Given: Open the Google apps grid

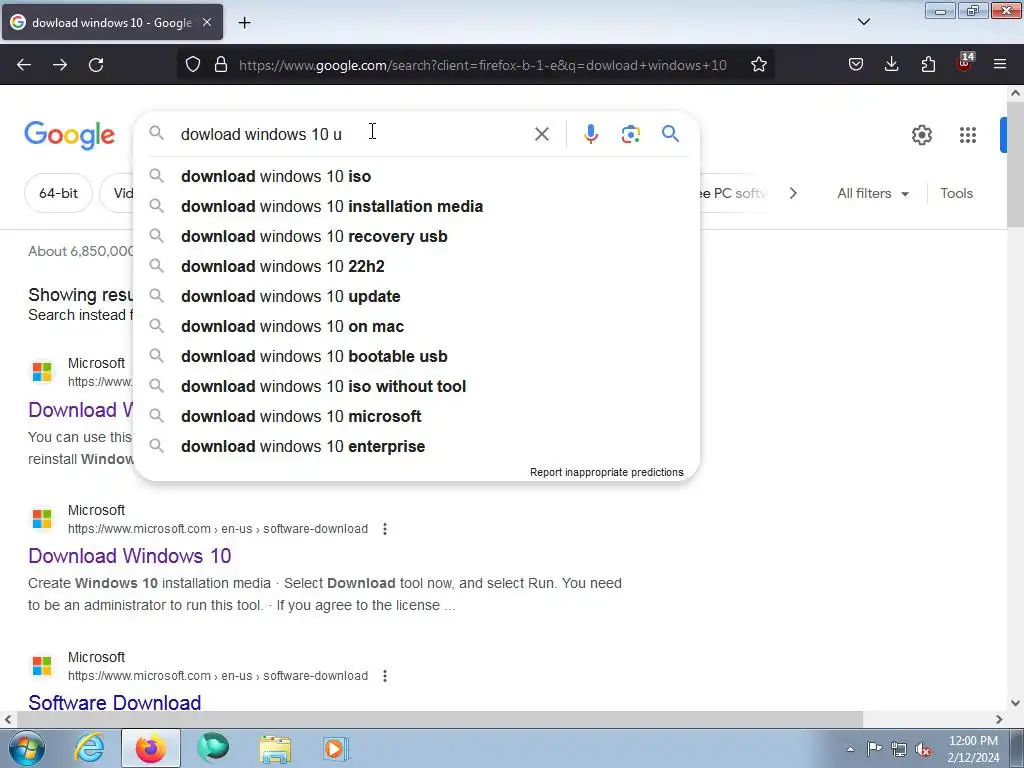Looking at the screenshot, I should click(968, 135).
